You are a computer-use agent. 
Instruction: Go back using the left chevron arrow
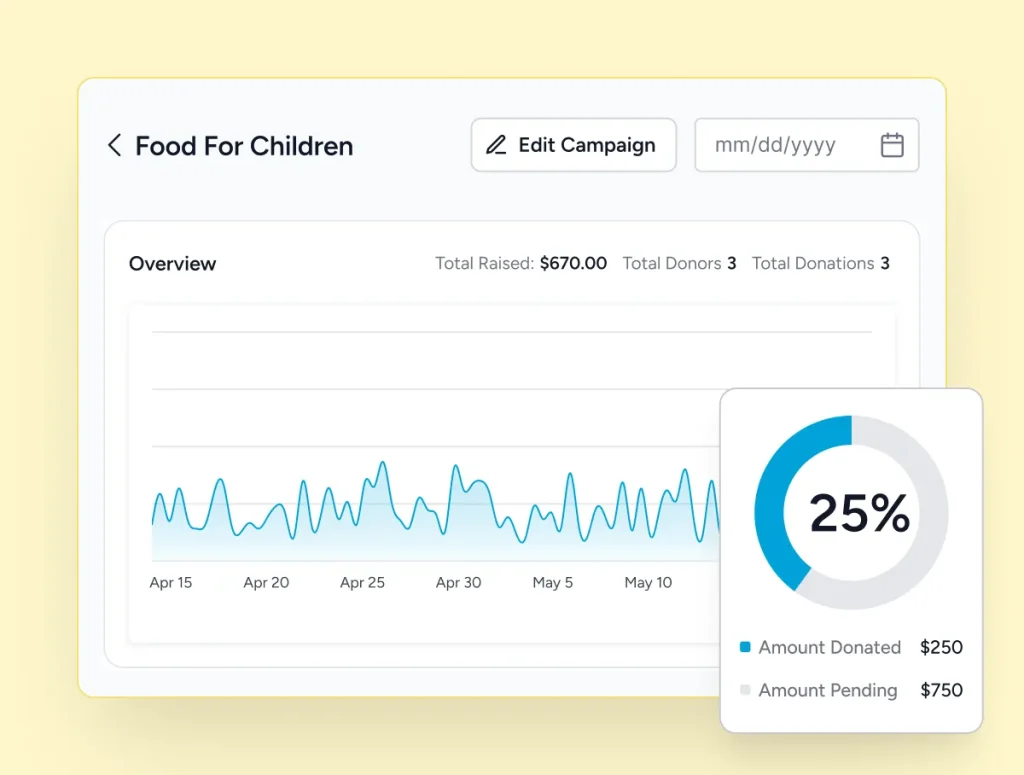[115, 145]
